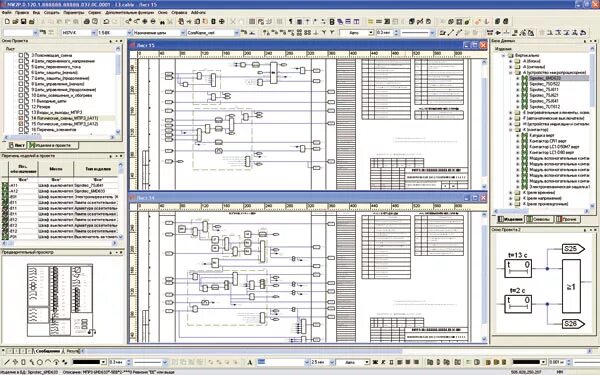600x375 pixels.
Task: Check the box for sheet 13
Action: (21, 112)
